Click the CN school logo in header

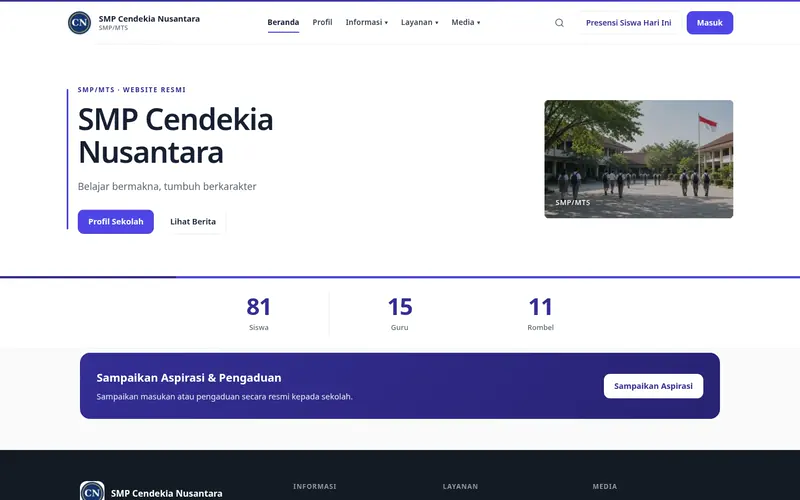(x=80, y=22)
